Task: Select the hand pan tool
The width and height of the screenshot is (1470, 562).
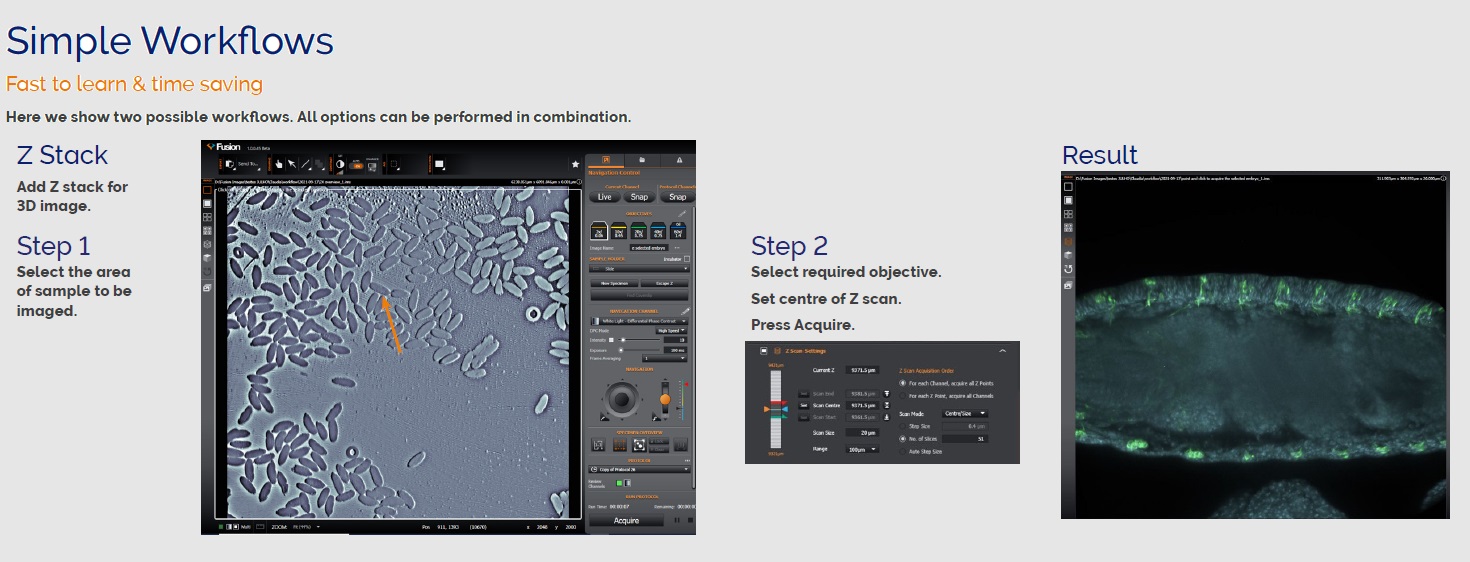Action: (279, 164)
